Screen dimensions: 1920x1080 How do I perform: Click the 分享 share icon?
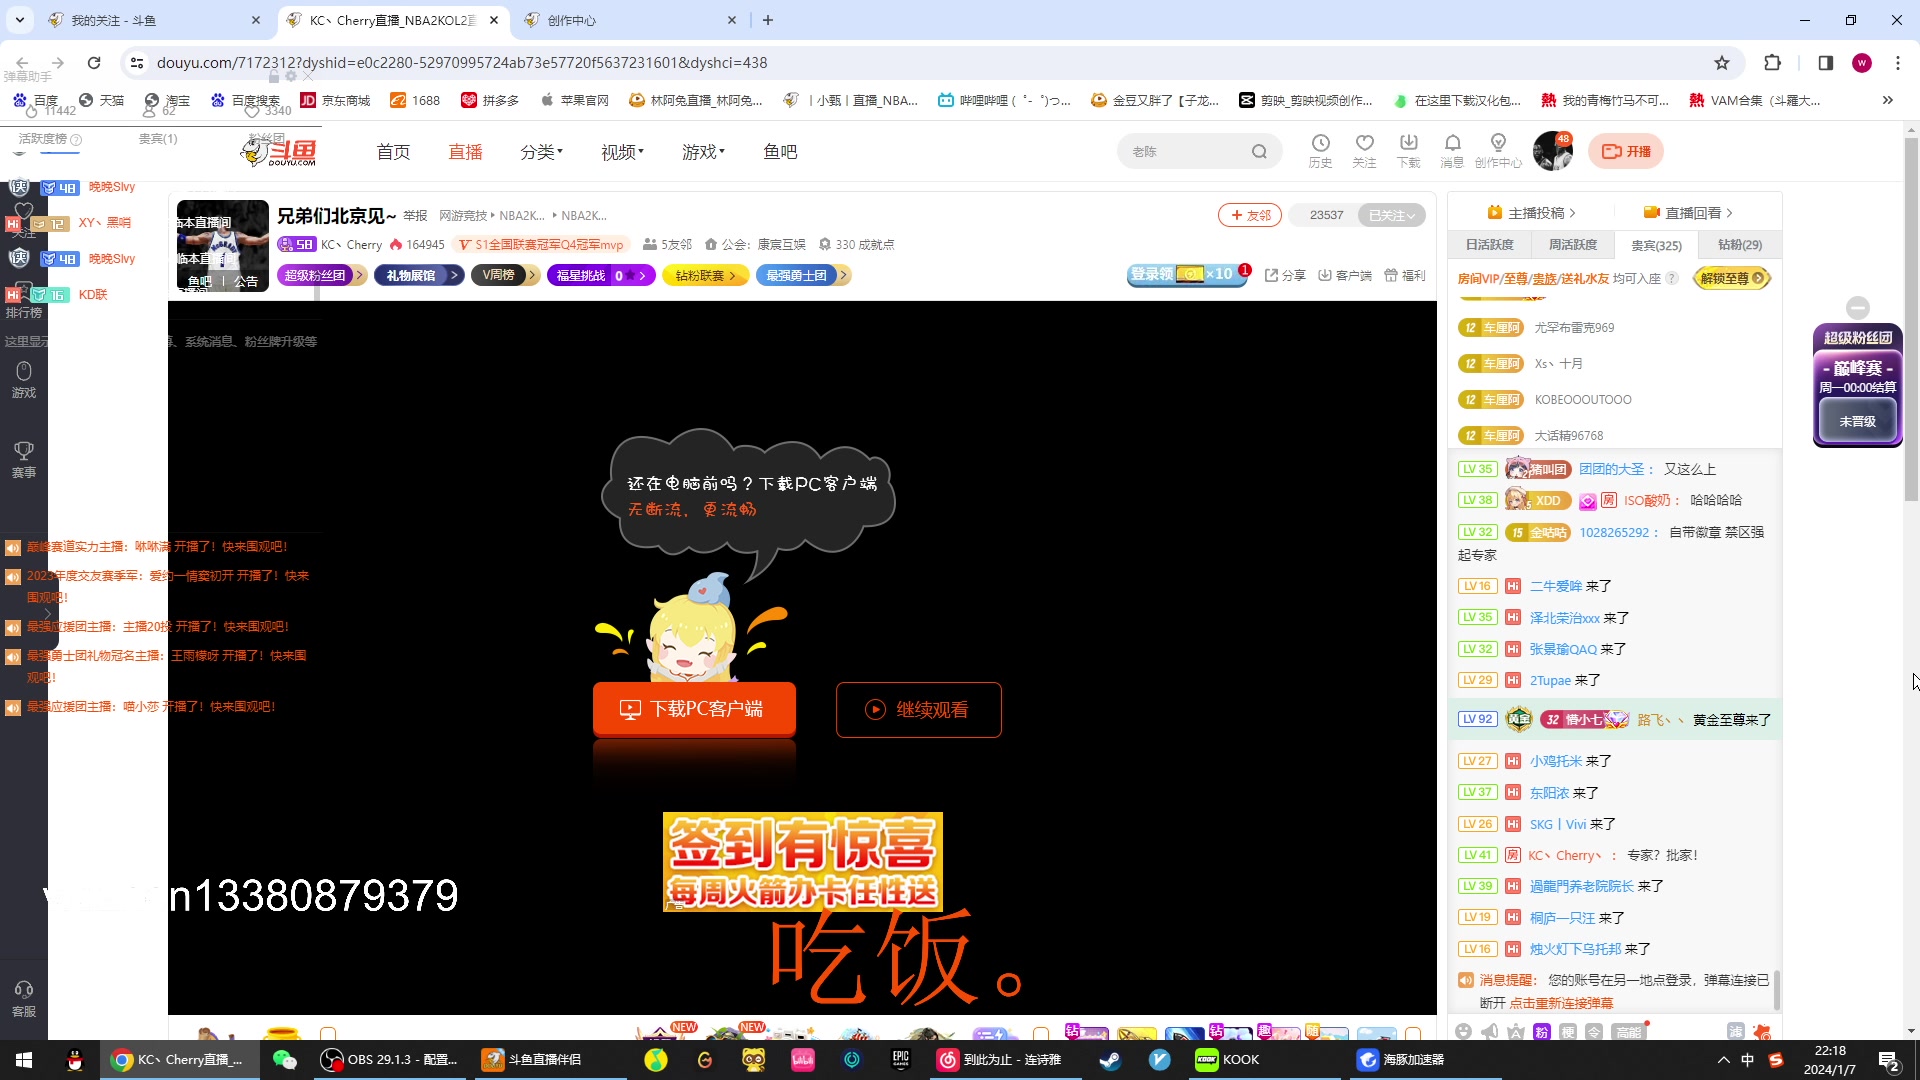[1285, 275]
